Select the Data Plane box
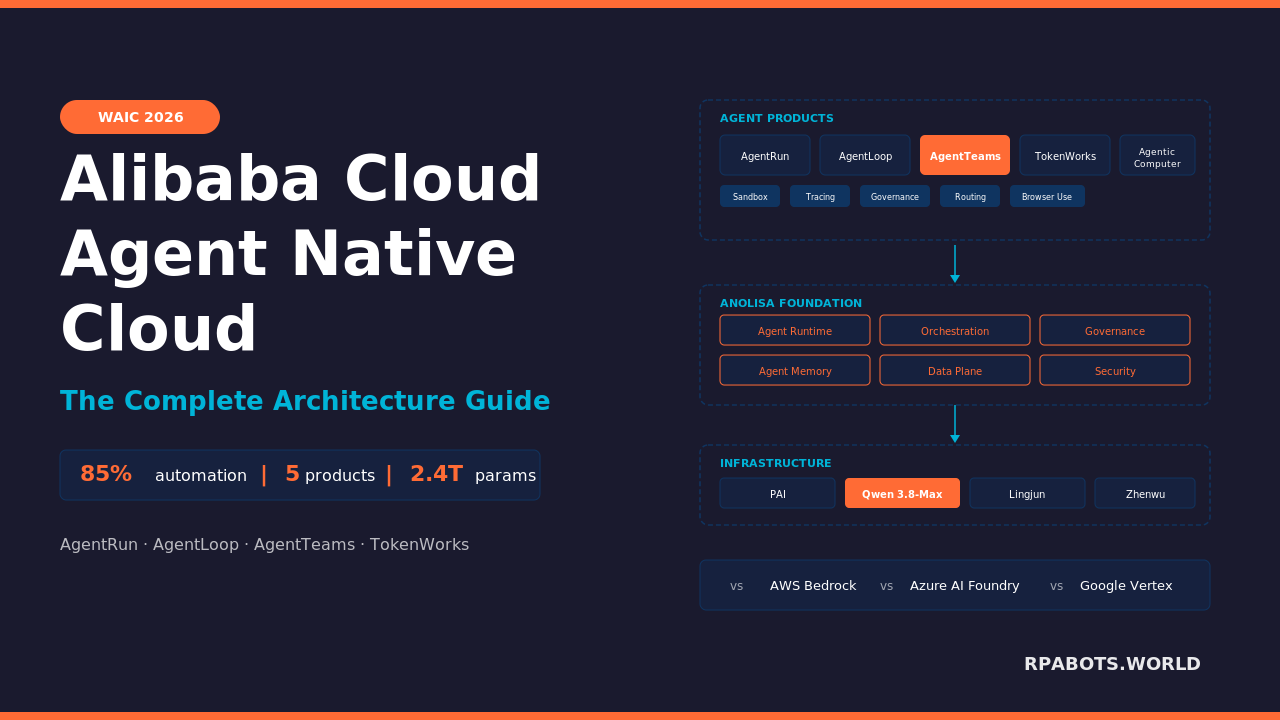The height and width of the screenshot is (720, 1280). point(955,370)
